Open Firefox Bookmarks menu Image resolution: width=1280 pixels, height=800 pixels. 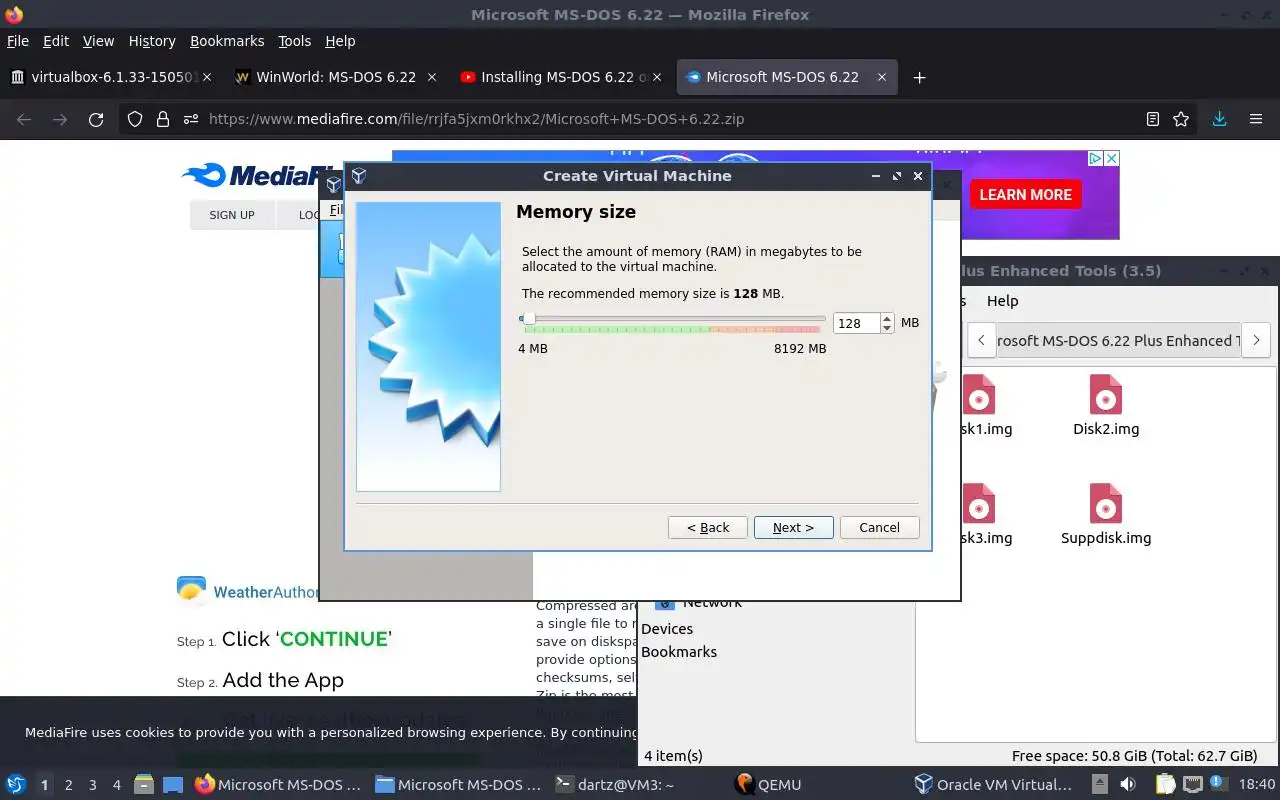pyautogui.click(x=227, y=41)
